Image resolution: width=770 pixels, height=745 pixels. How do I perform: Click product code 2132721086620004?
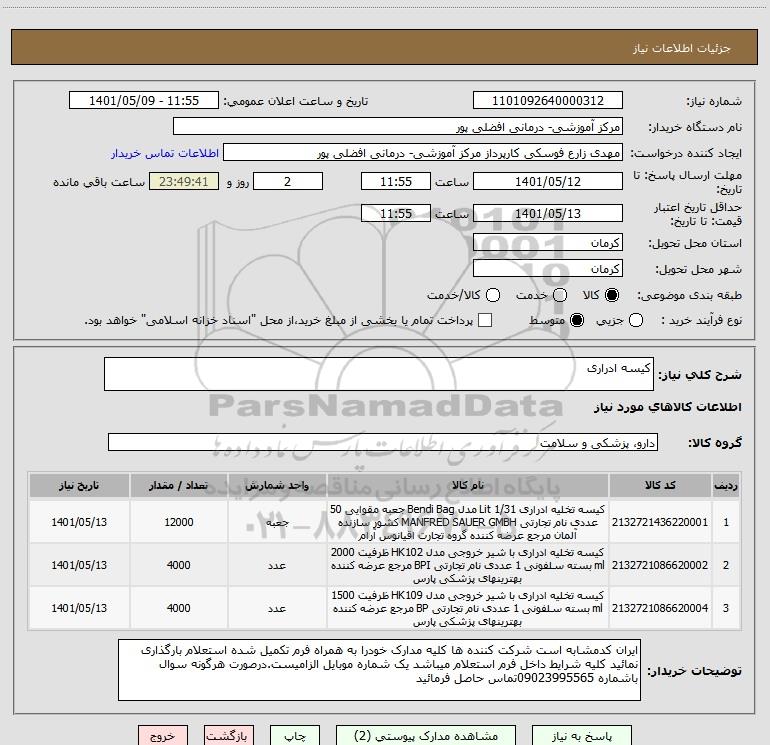coord(660,607)
